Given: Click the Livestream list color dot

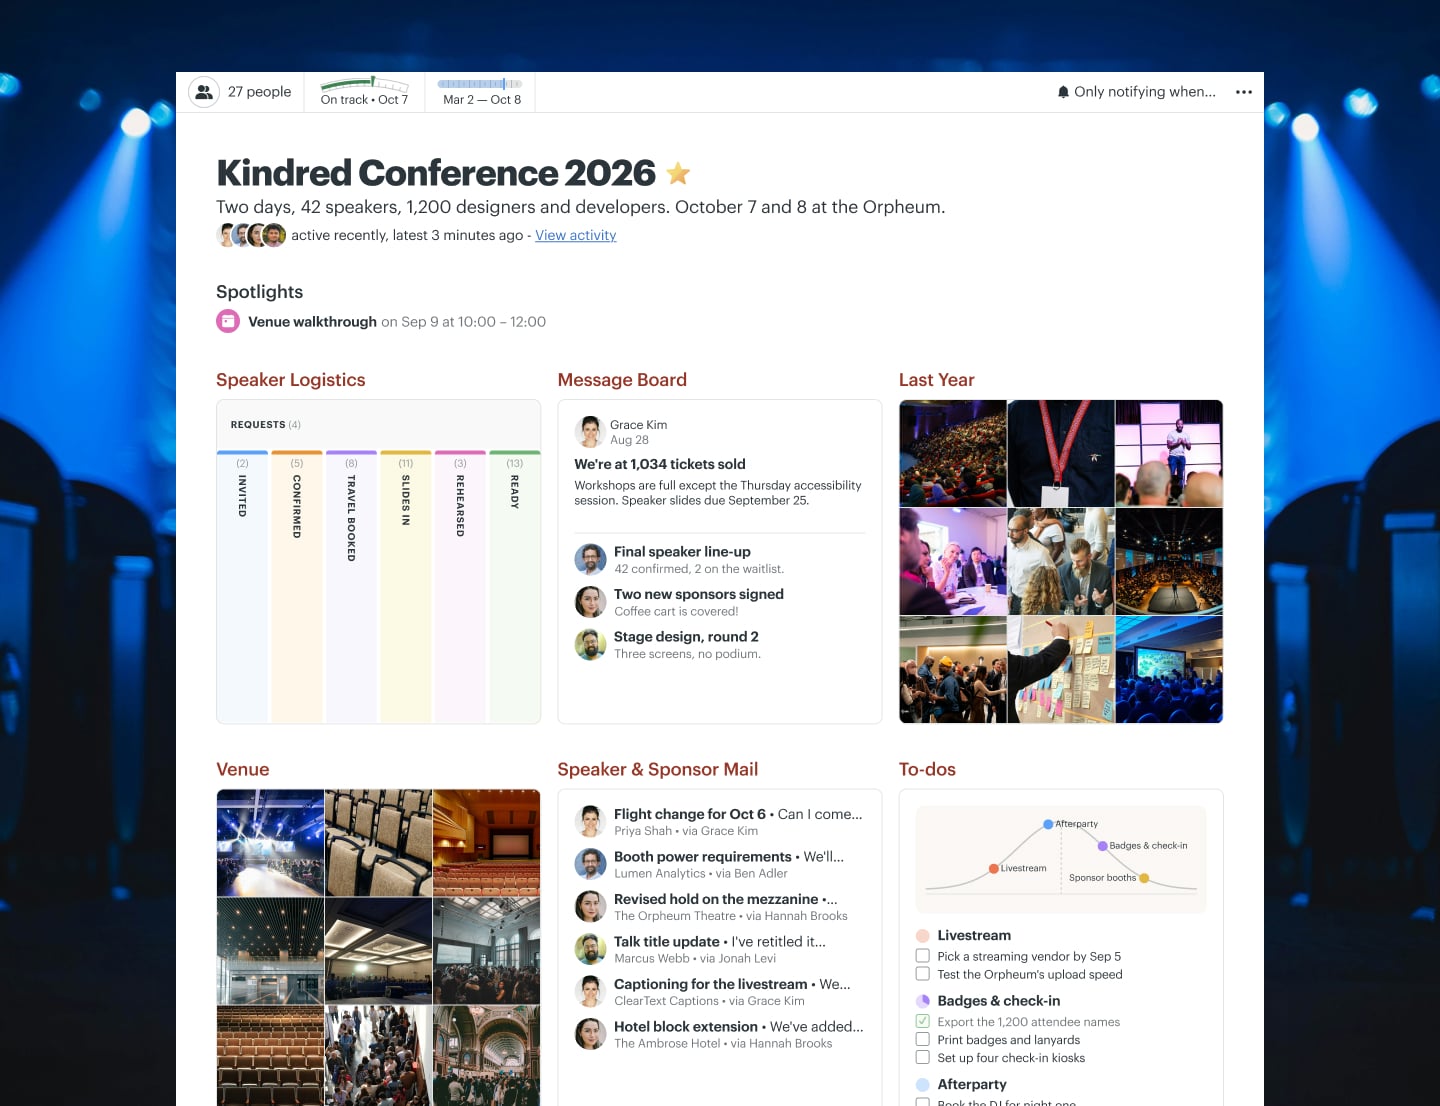Looking at the screenshot, I should click(x=923, y=936).
